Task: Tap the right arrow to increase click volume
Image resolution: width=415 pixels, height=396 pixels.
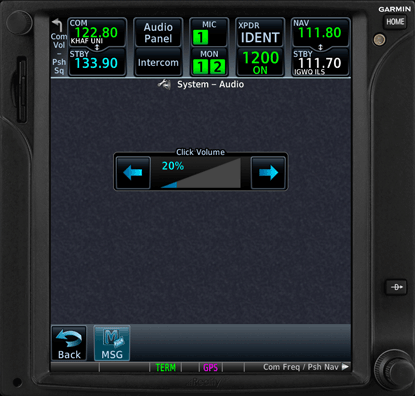Action: (268, 173)
